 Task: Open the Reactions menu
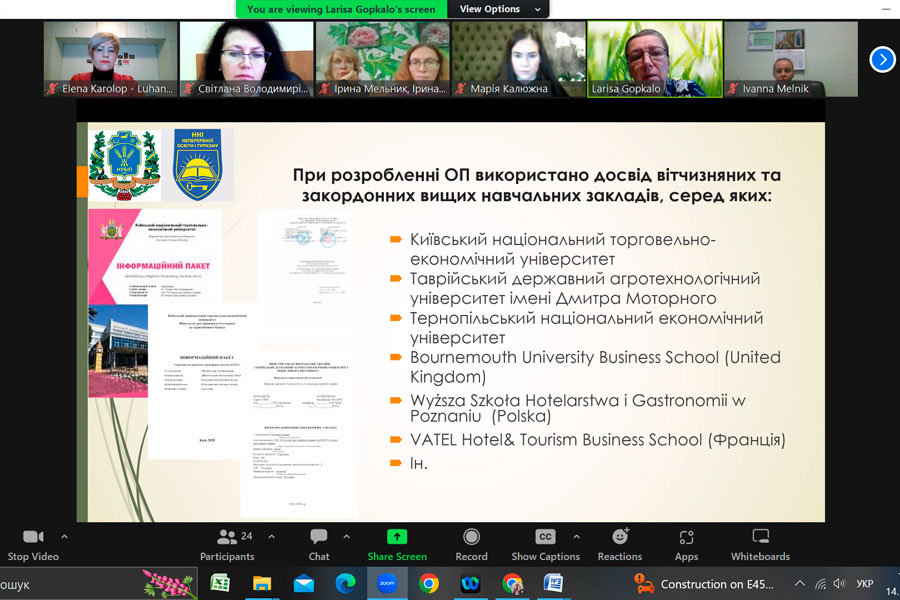coord(620,538)
